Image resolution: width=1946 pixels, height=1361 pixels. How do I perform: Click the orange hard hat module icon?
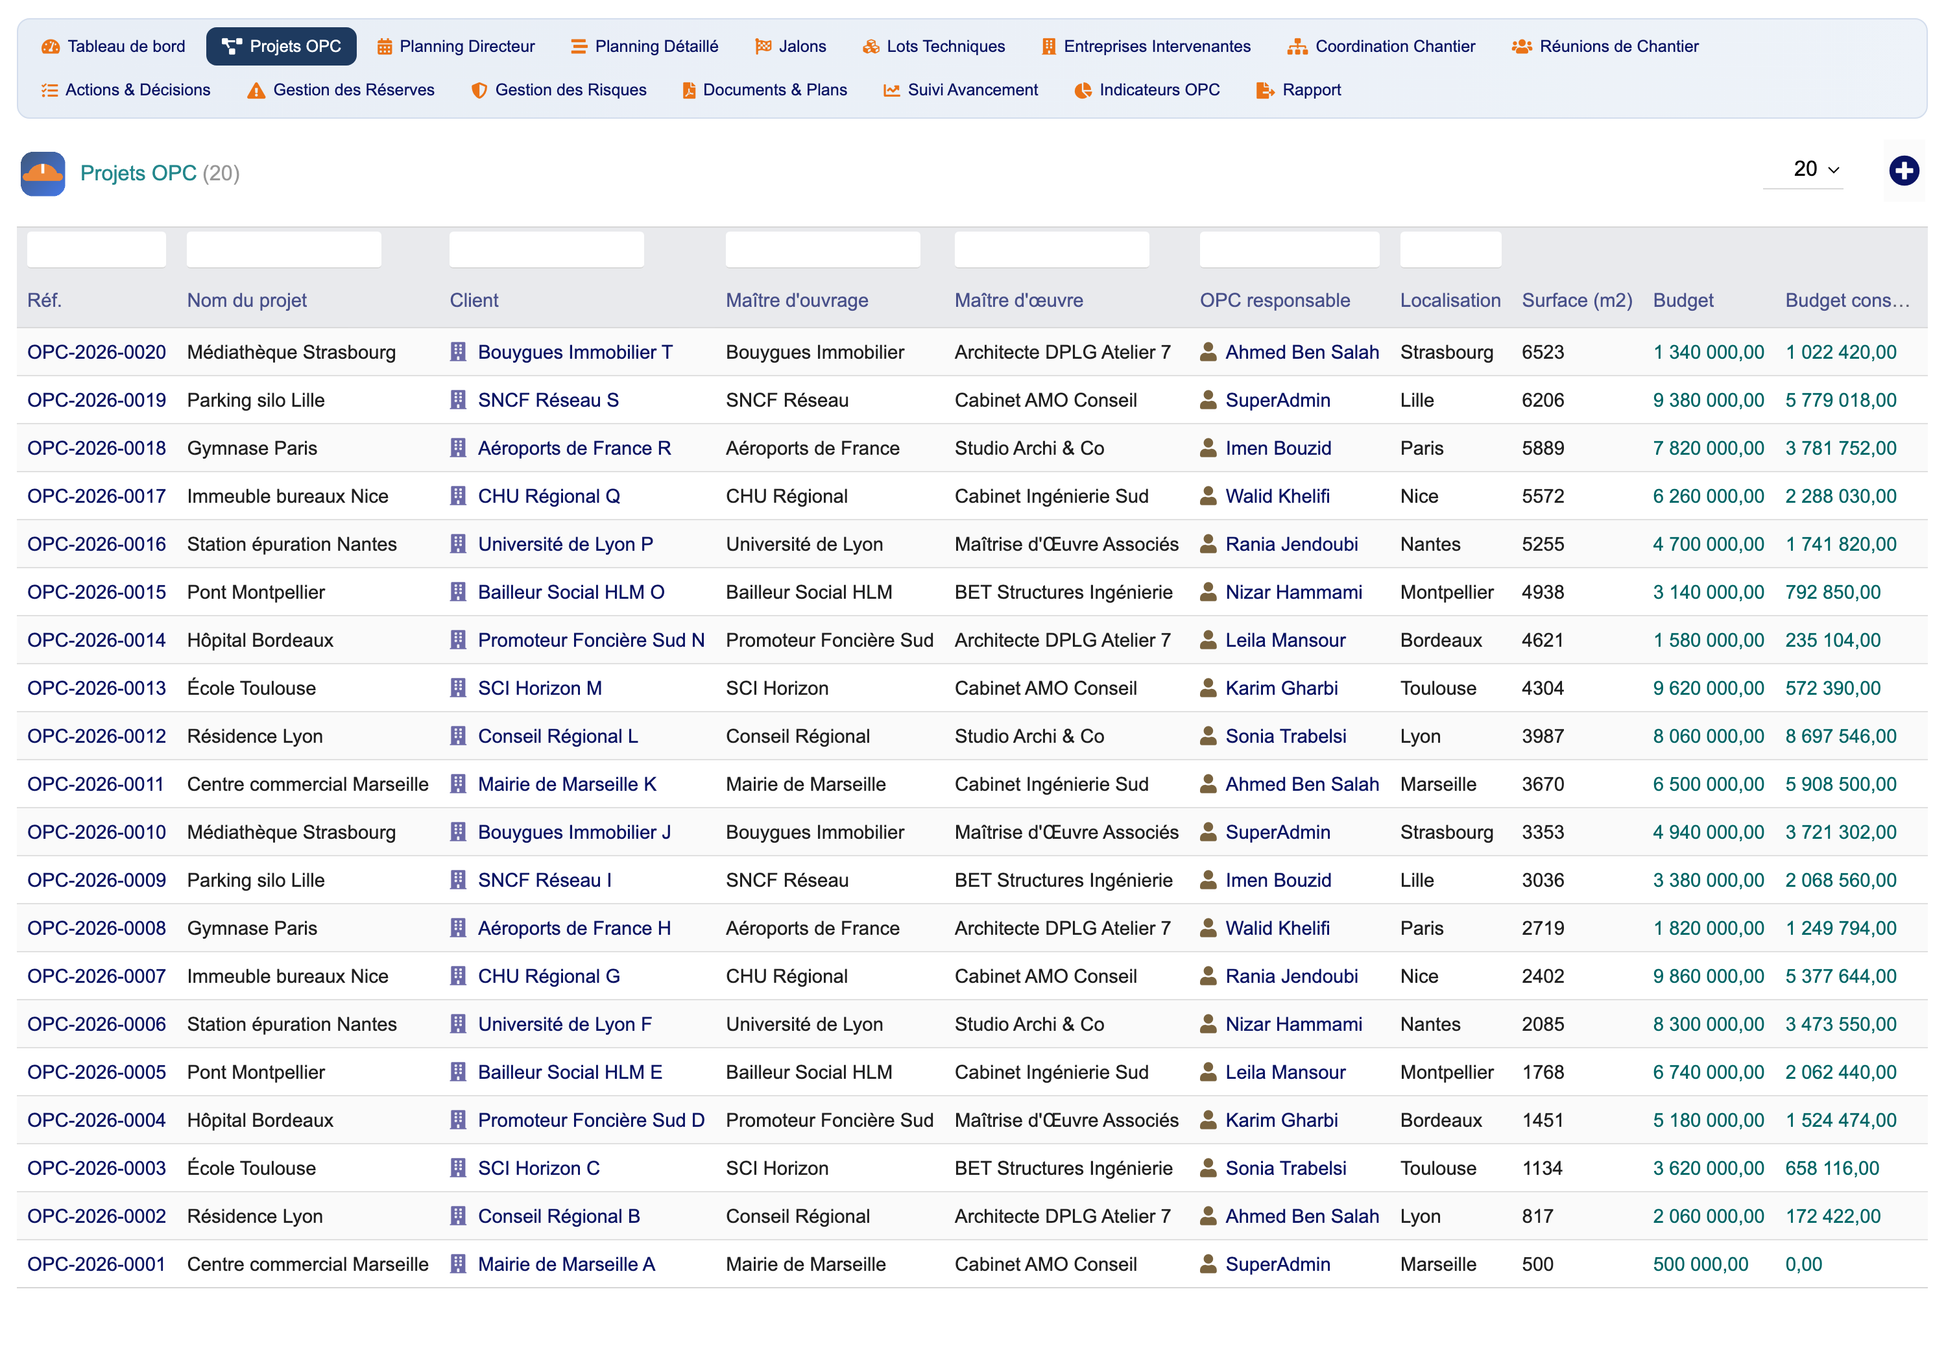43,173
